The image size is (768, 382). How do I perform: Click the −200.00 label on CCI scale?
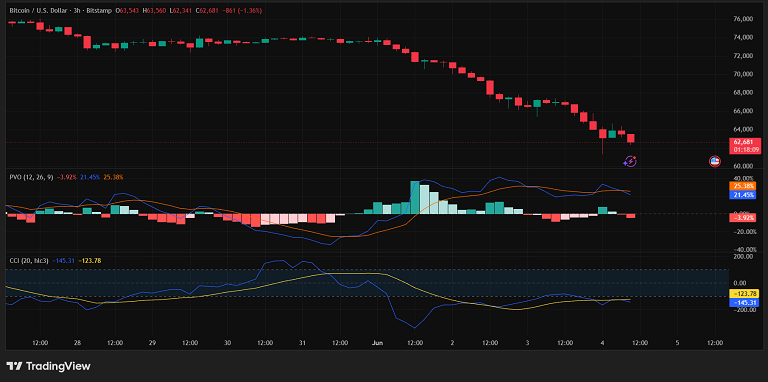744,310
